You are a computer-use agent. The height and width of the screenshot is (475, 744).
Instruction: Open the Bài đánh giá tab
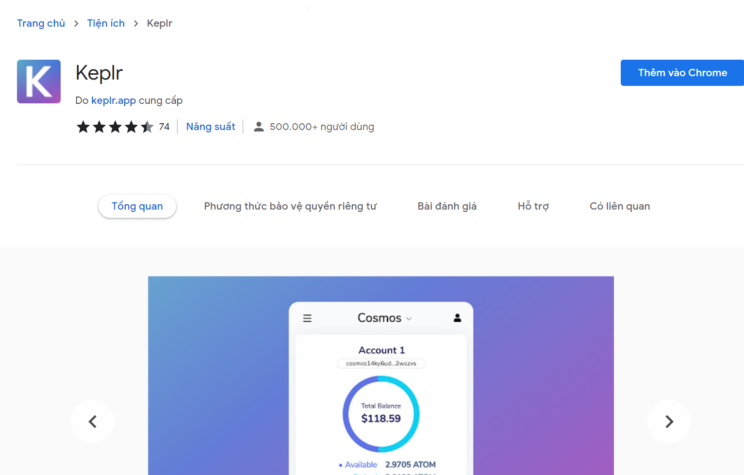coord(447,206)
